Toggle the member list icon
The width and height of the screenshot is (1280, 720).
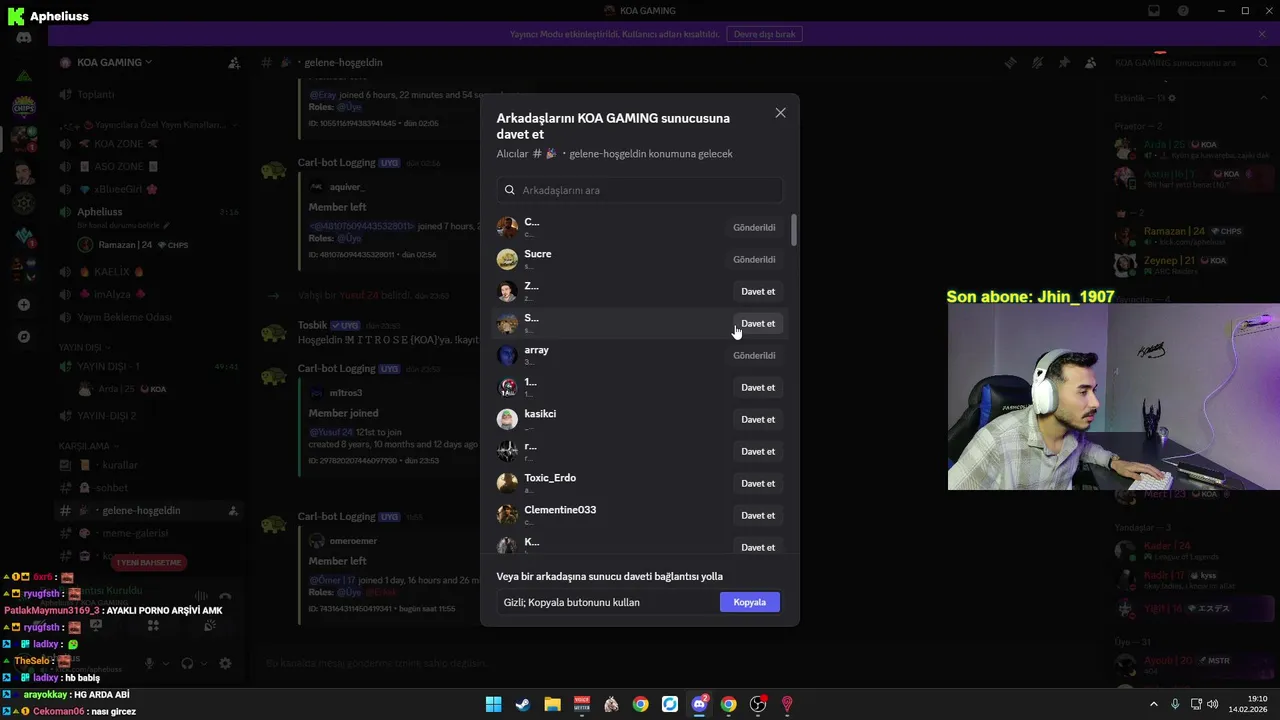point(1090,62)
